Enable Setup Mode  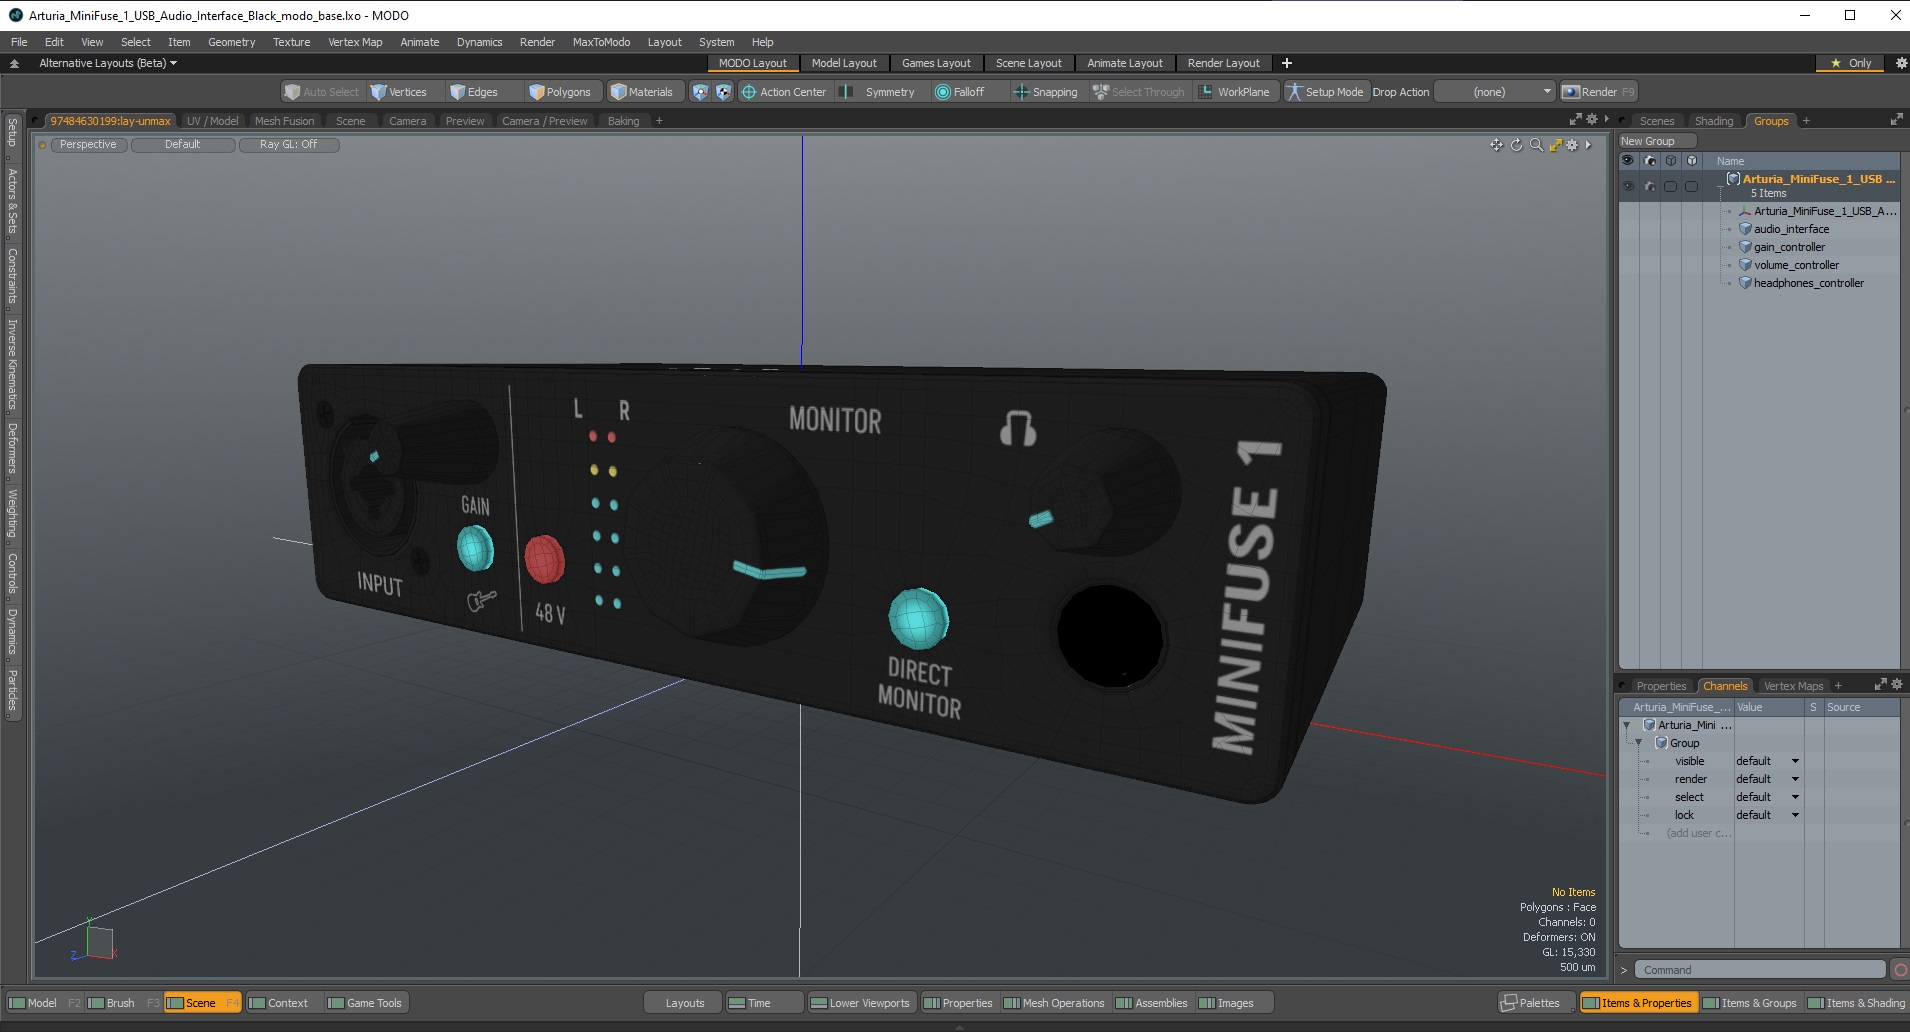[x=1325, y=92]
